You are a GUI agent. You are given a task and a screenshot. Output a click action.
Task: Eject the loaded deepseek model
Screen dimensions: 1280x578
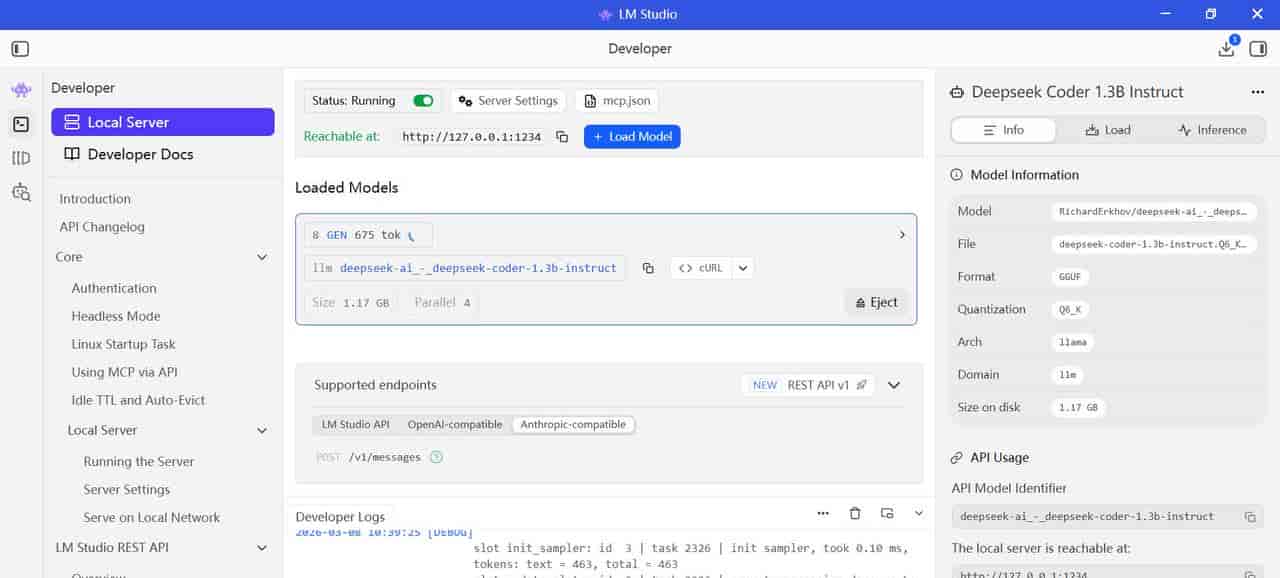point(876,302)
